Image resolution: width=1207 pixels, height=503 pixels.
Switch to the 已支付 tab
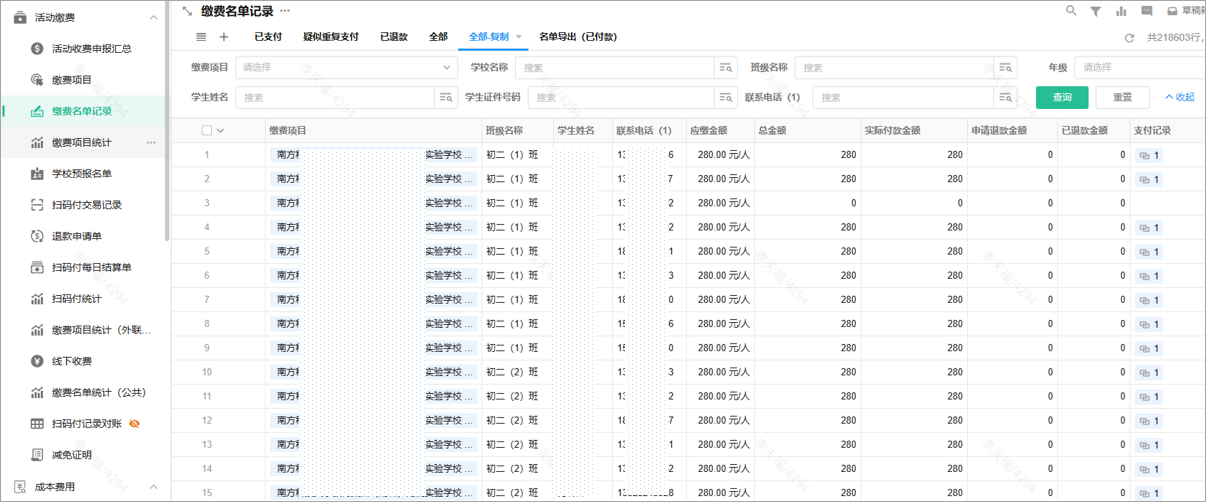268,37
